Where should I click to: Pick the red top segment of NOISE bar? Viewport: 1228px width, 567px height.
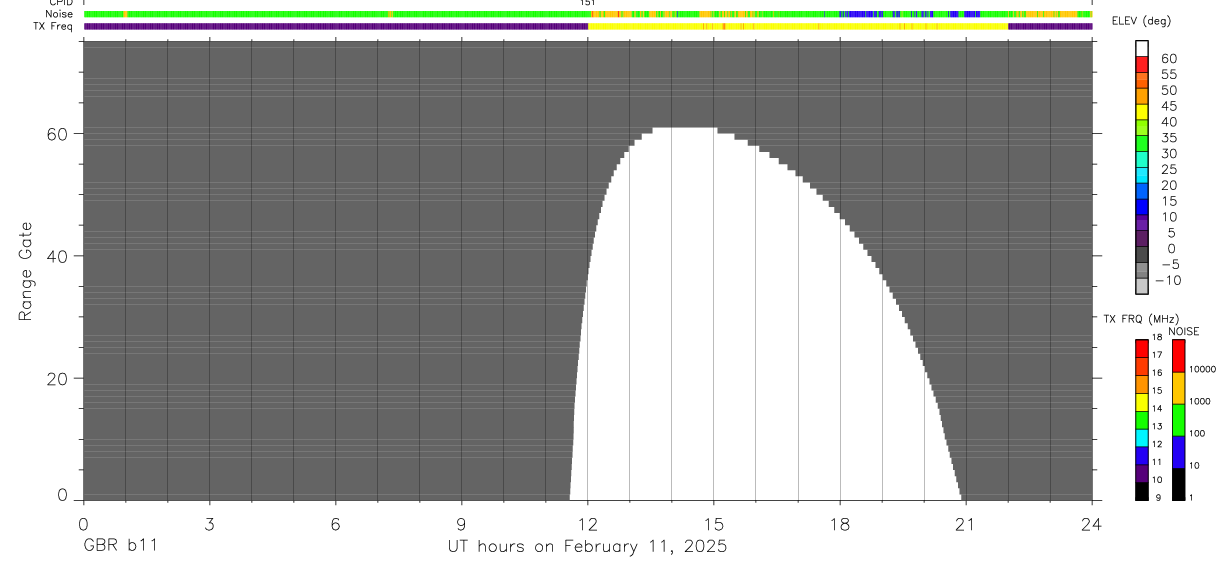(x=1178, y=356)
